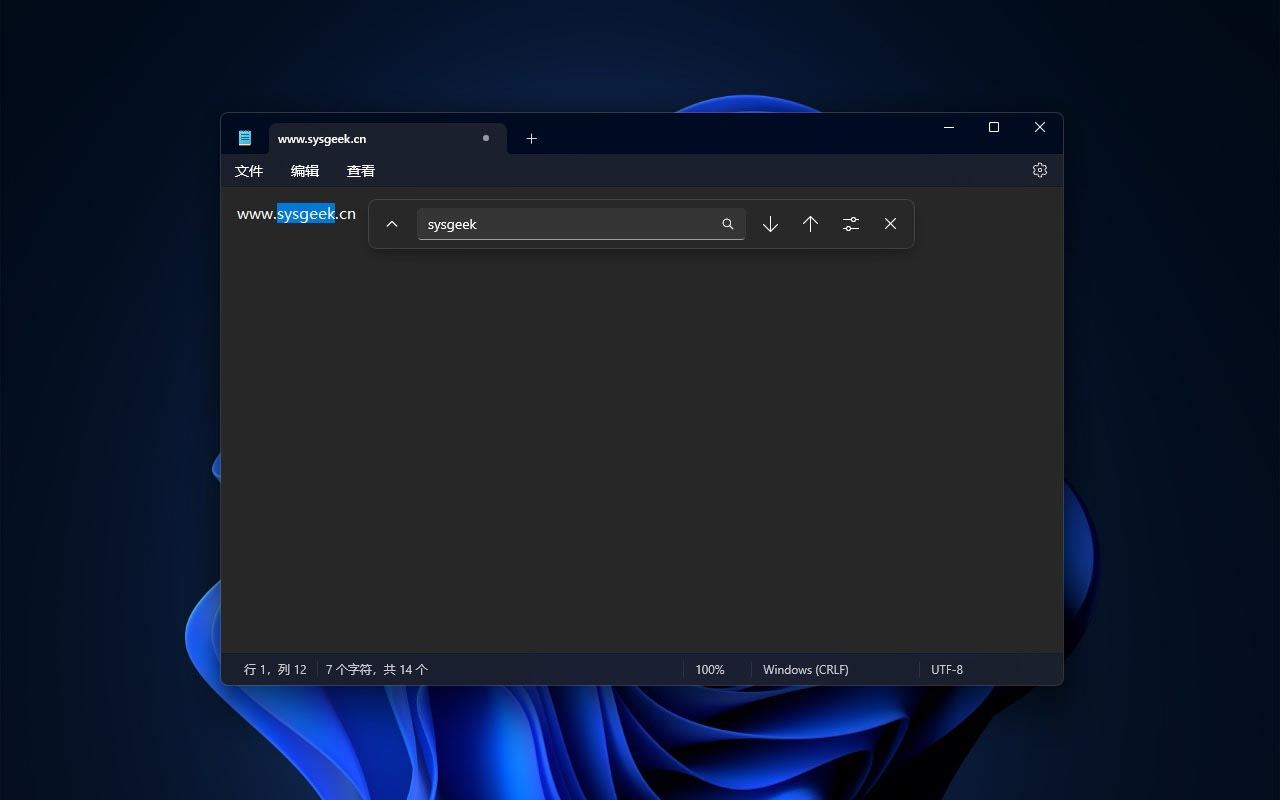
Task: Open the 文件 menu
Action: tap(249, 171)
